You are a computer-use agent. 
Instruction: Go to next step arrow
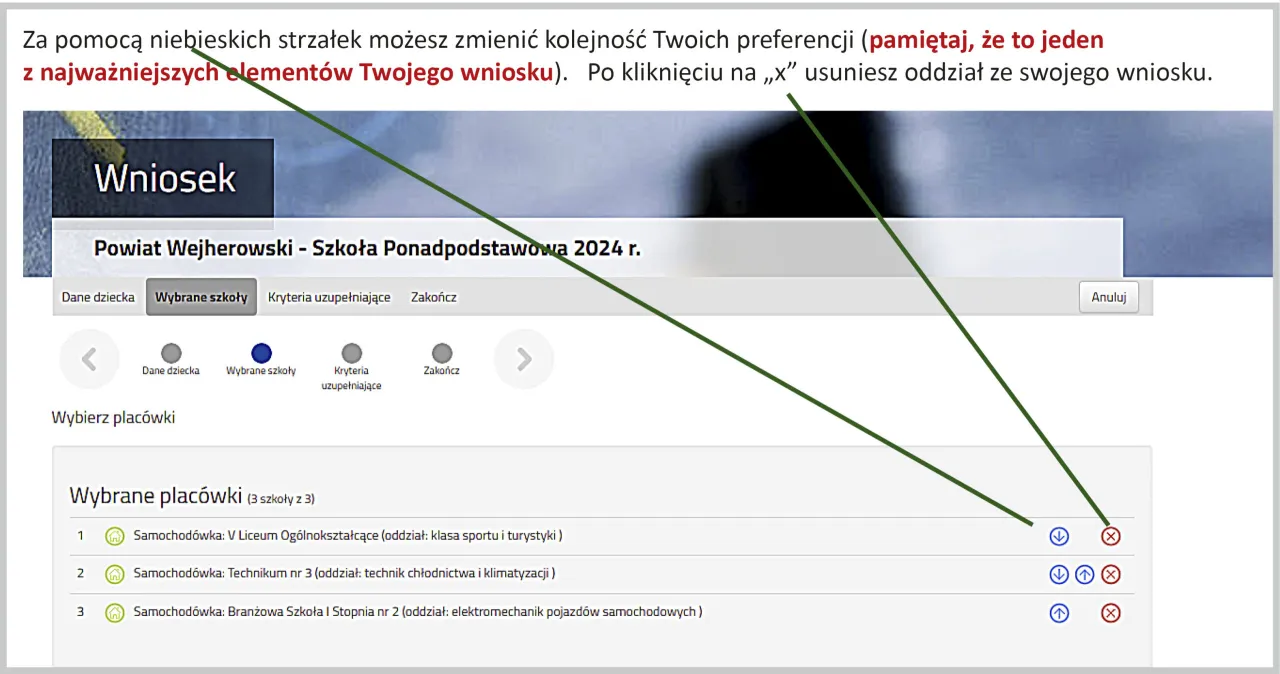click(x=524, y=359)
